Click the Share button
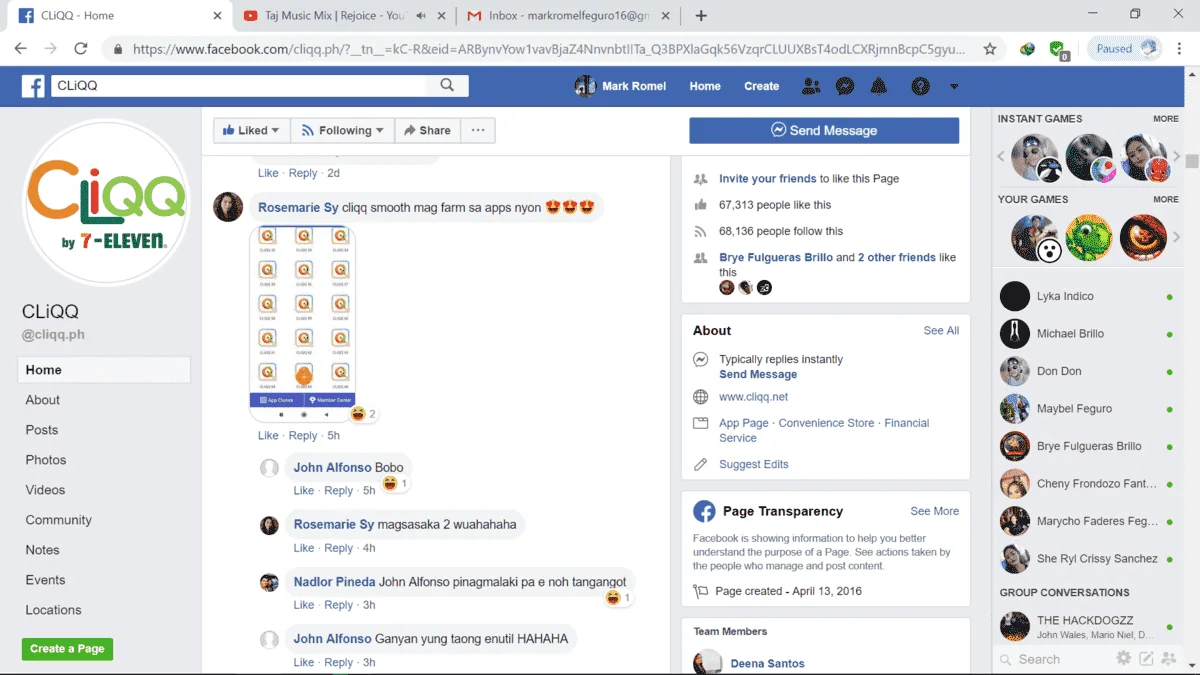The image size is (1200, 675). (427, 130)
